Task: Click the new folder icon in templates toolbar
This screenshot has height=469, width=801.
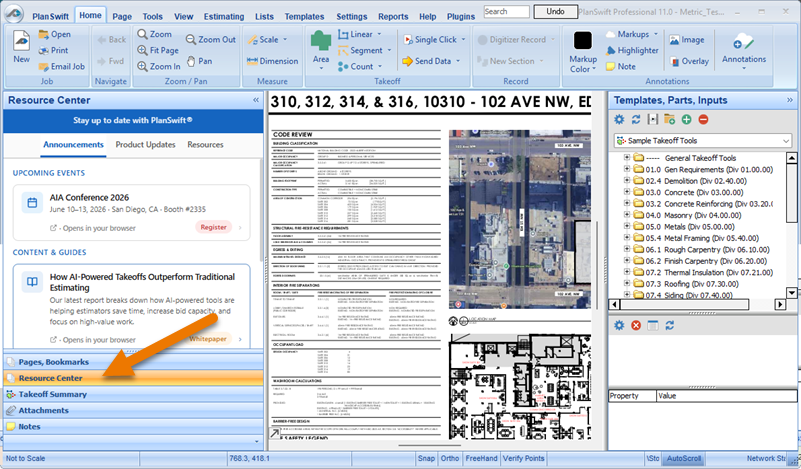Action: (x=670, y=120)
